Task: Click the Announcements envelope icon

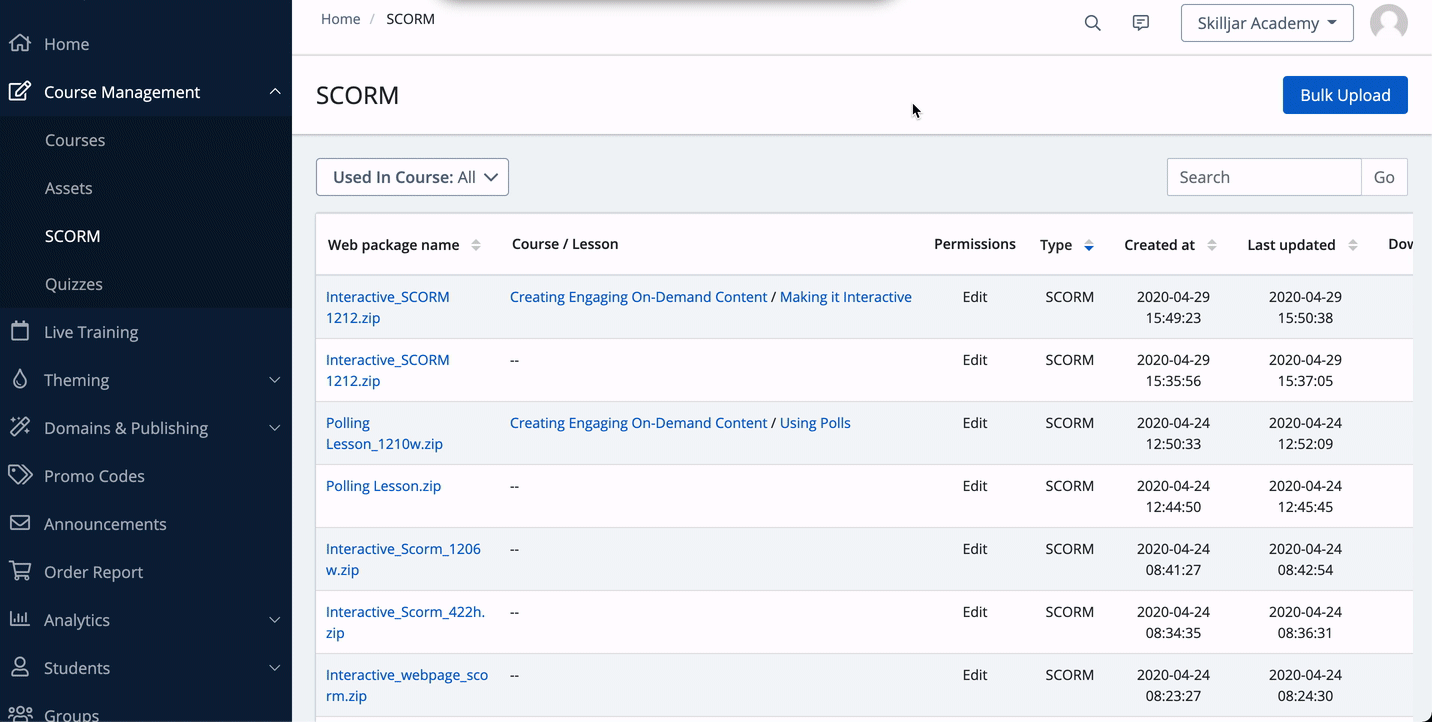Action: (x=19, y=523)
